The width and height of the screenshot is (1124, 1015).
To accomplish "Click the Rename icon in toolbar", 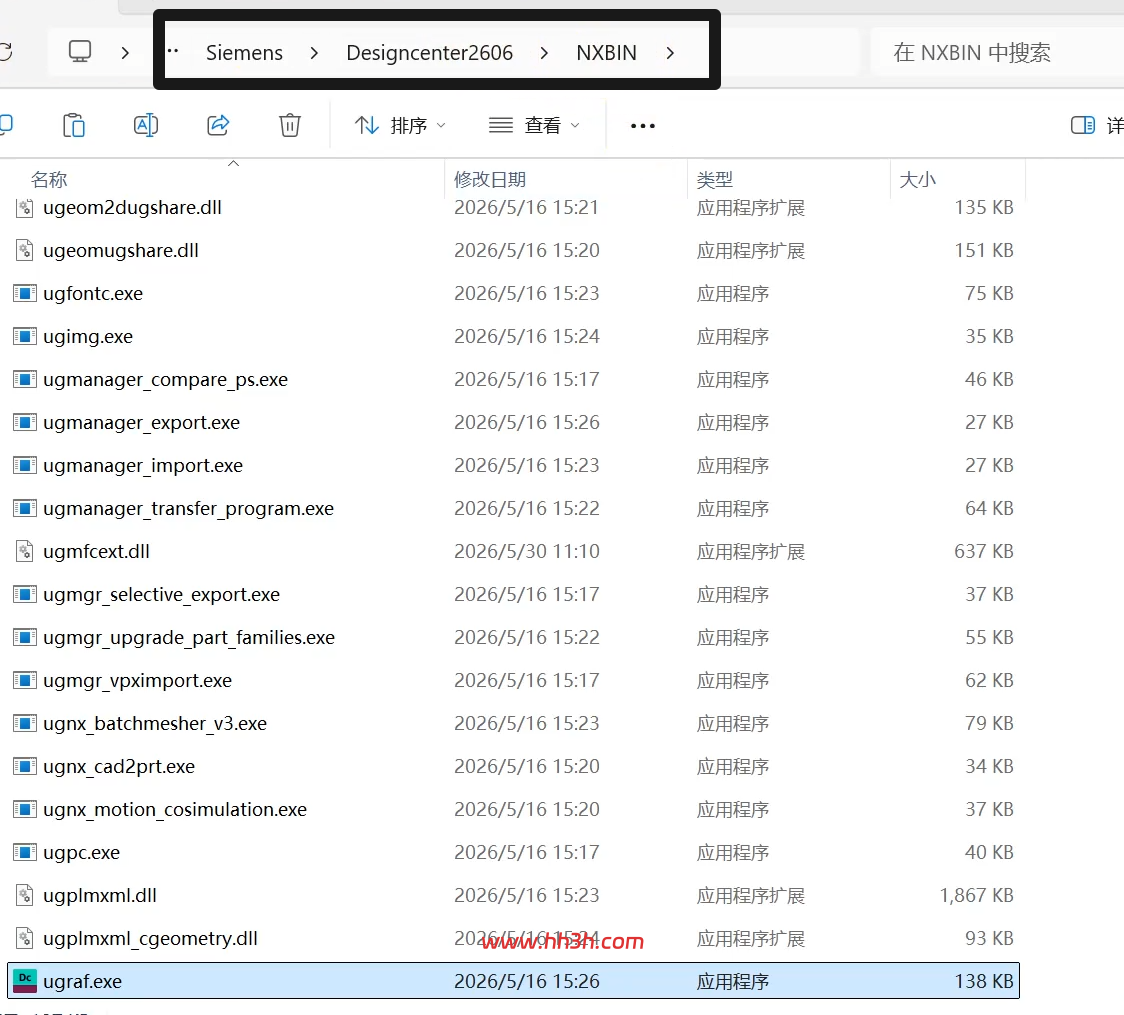I will 146,125.
